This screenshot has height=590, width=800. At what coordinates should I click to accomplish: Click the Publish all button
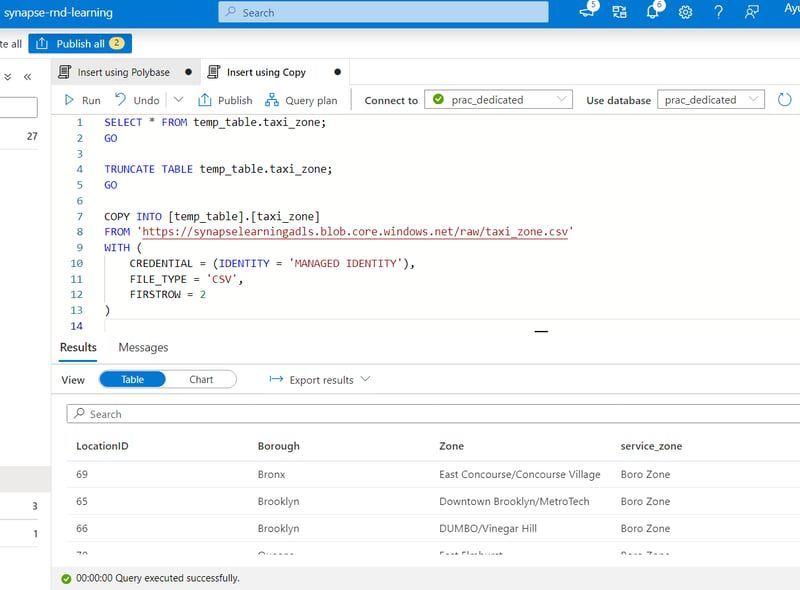pyautogui.click(x=80, y=43)
